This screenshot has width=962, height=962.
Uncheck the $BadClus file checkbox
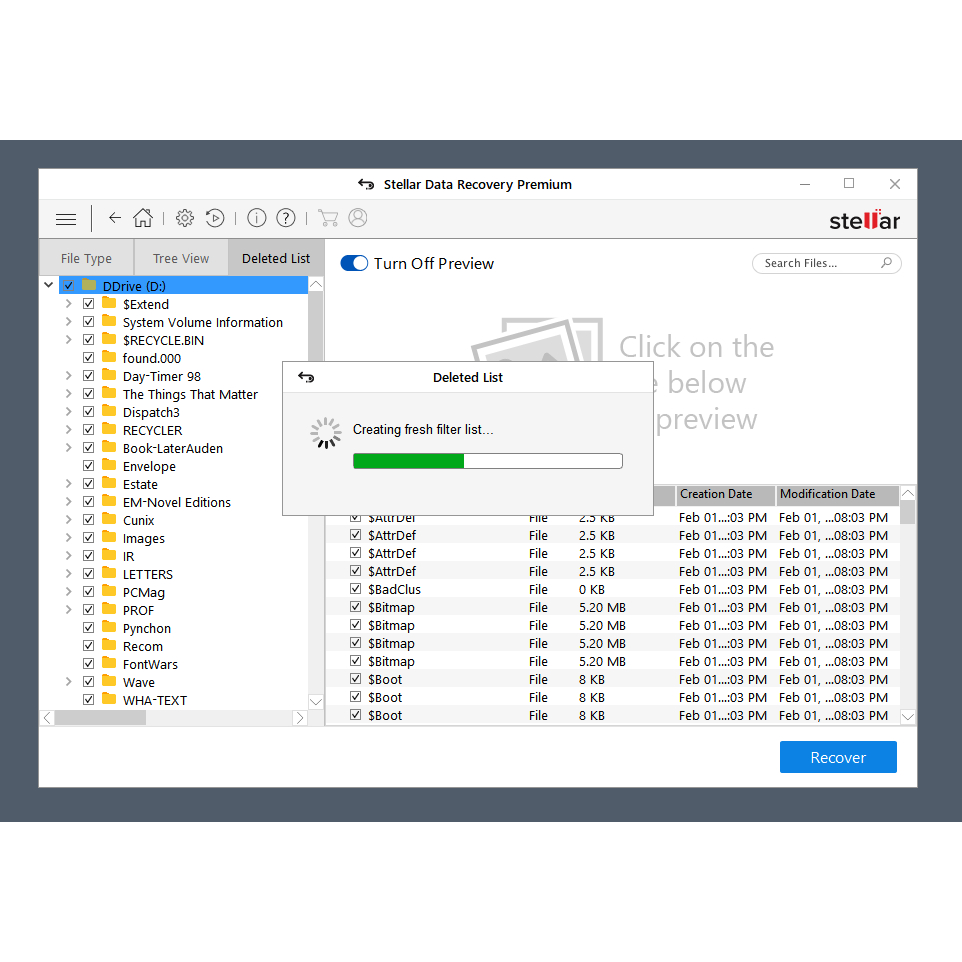pos(355,589)
